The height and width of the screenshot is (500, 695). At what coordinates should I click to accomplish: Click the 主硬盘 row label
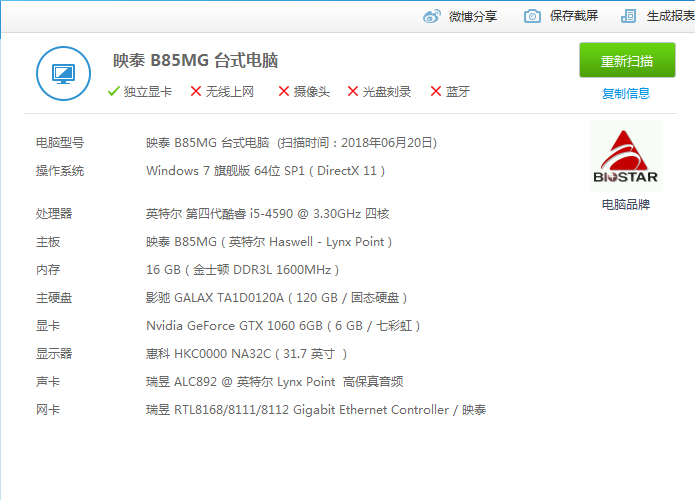[x=54, y=297]
